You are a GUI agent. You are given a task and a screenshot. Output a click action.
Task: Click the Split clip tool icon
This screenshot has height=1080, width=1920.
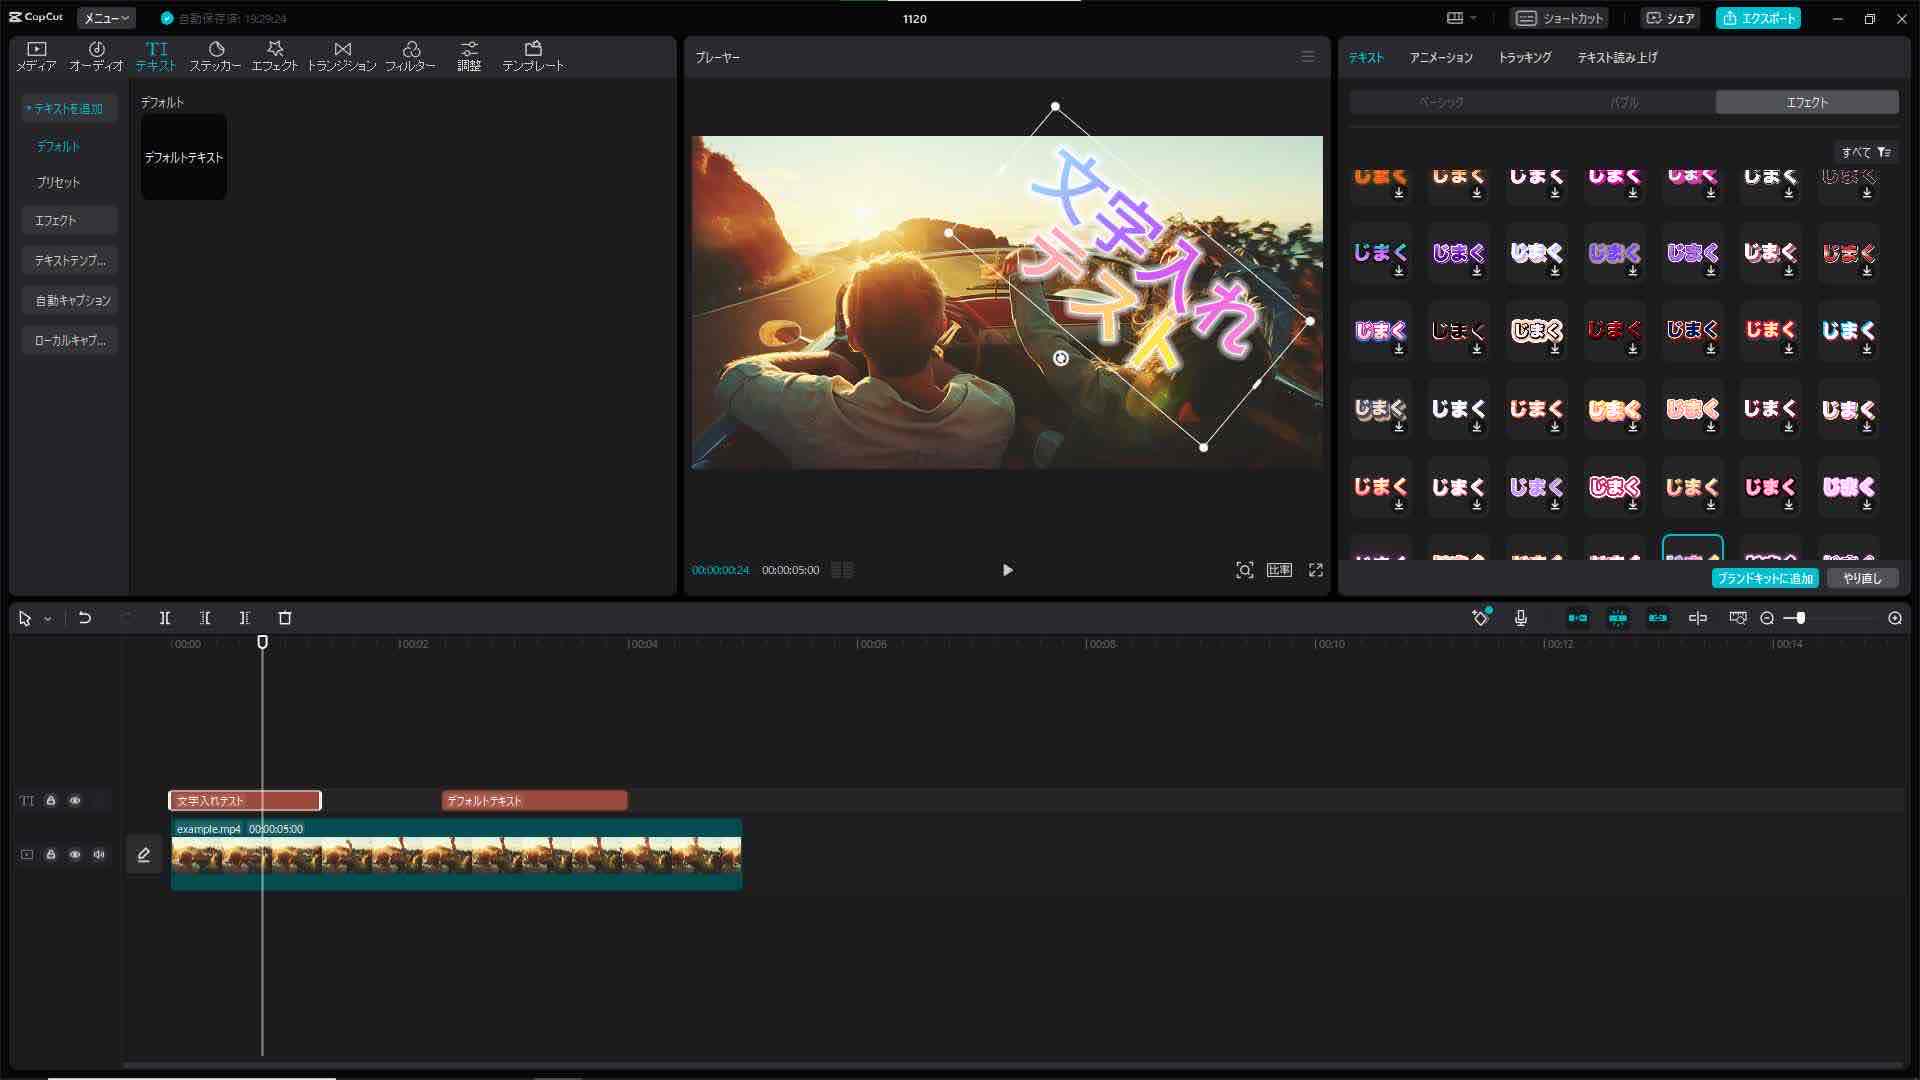pyautogui.click(x=165, y=618)
